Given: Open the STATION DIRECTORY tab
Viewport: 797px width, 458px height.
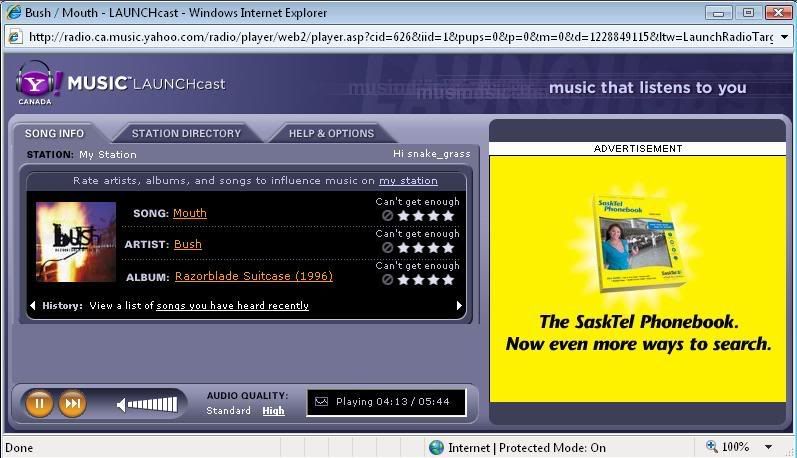Looking at the screenshot, I should click(x=186, y=133).
